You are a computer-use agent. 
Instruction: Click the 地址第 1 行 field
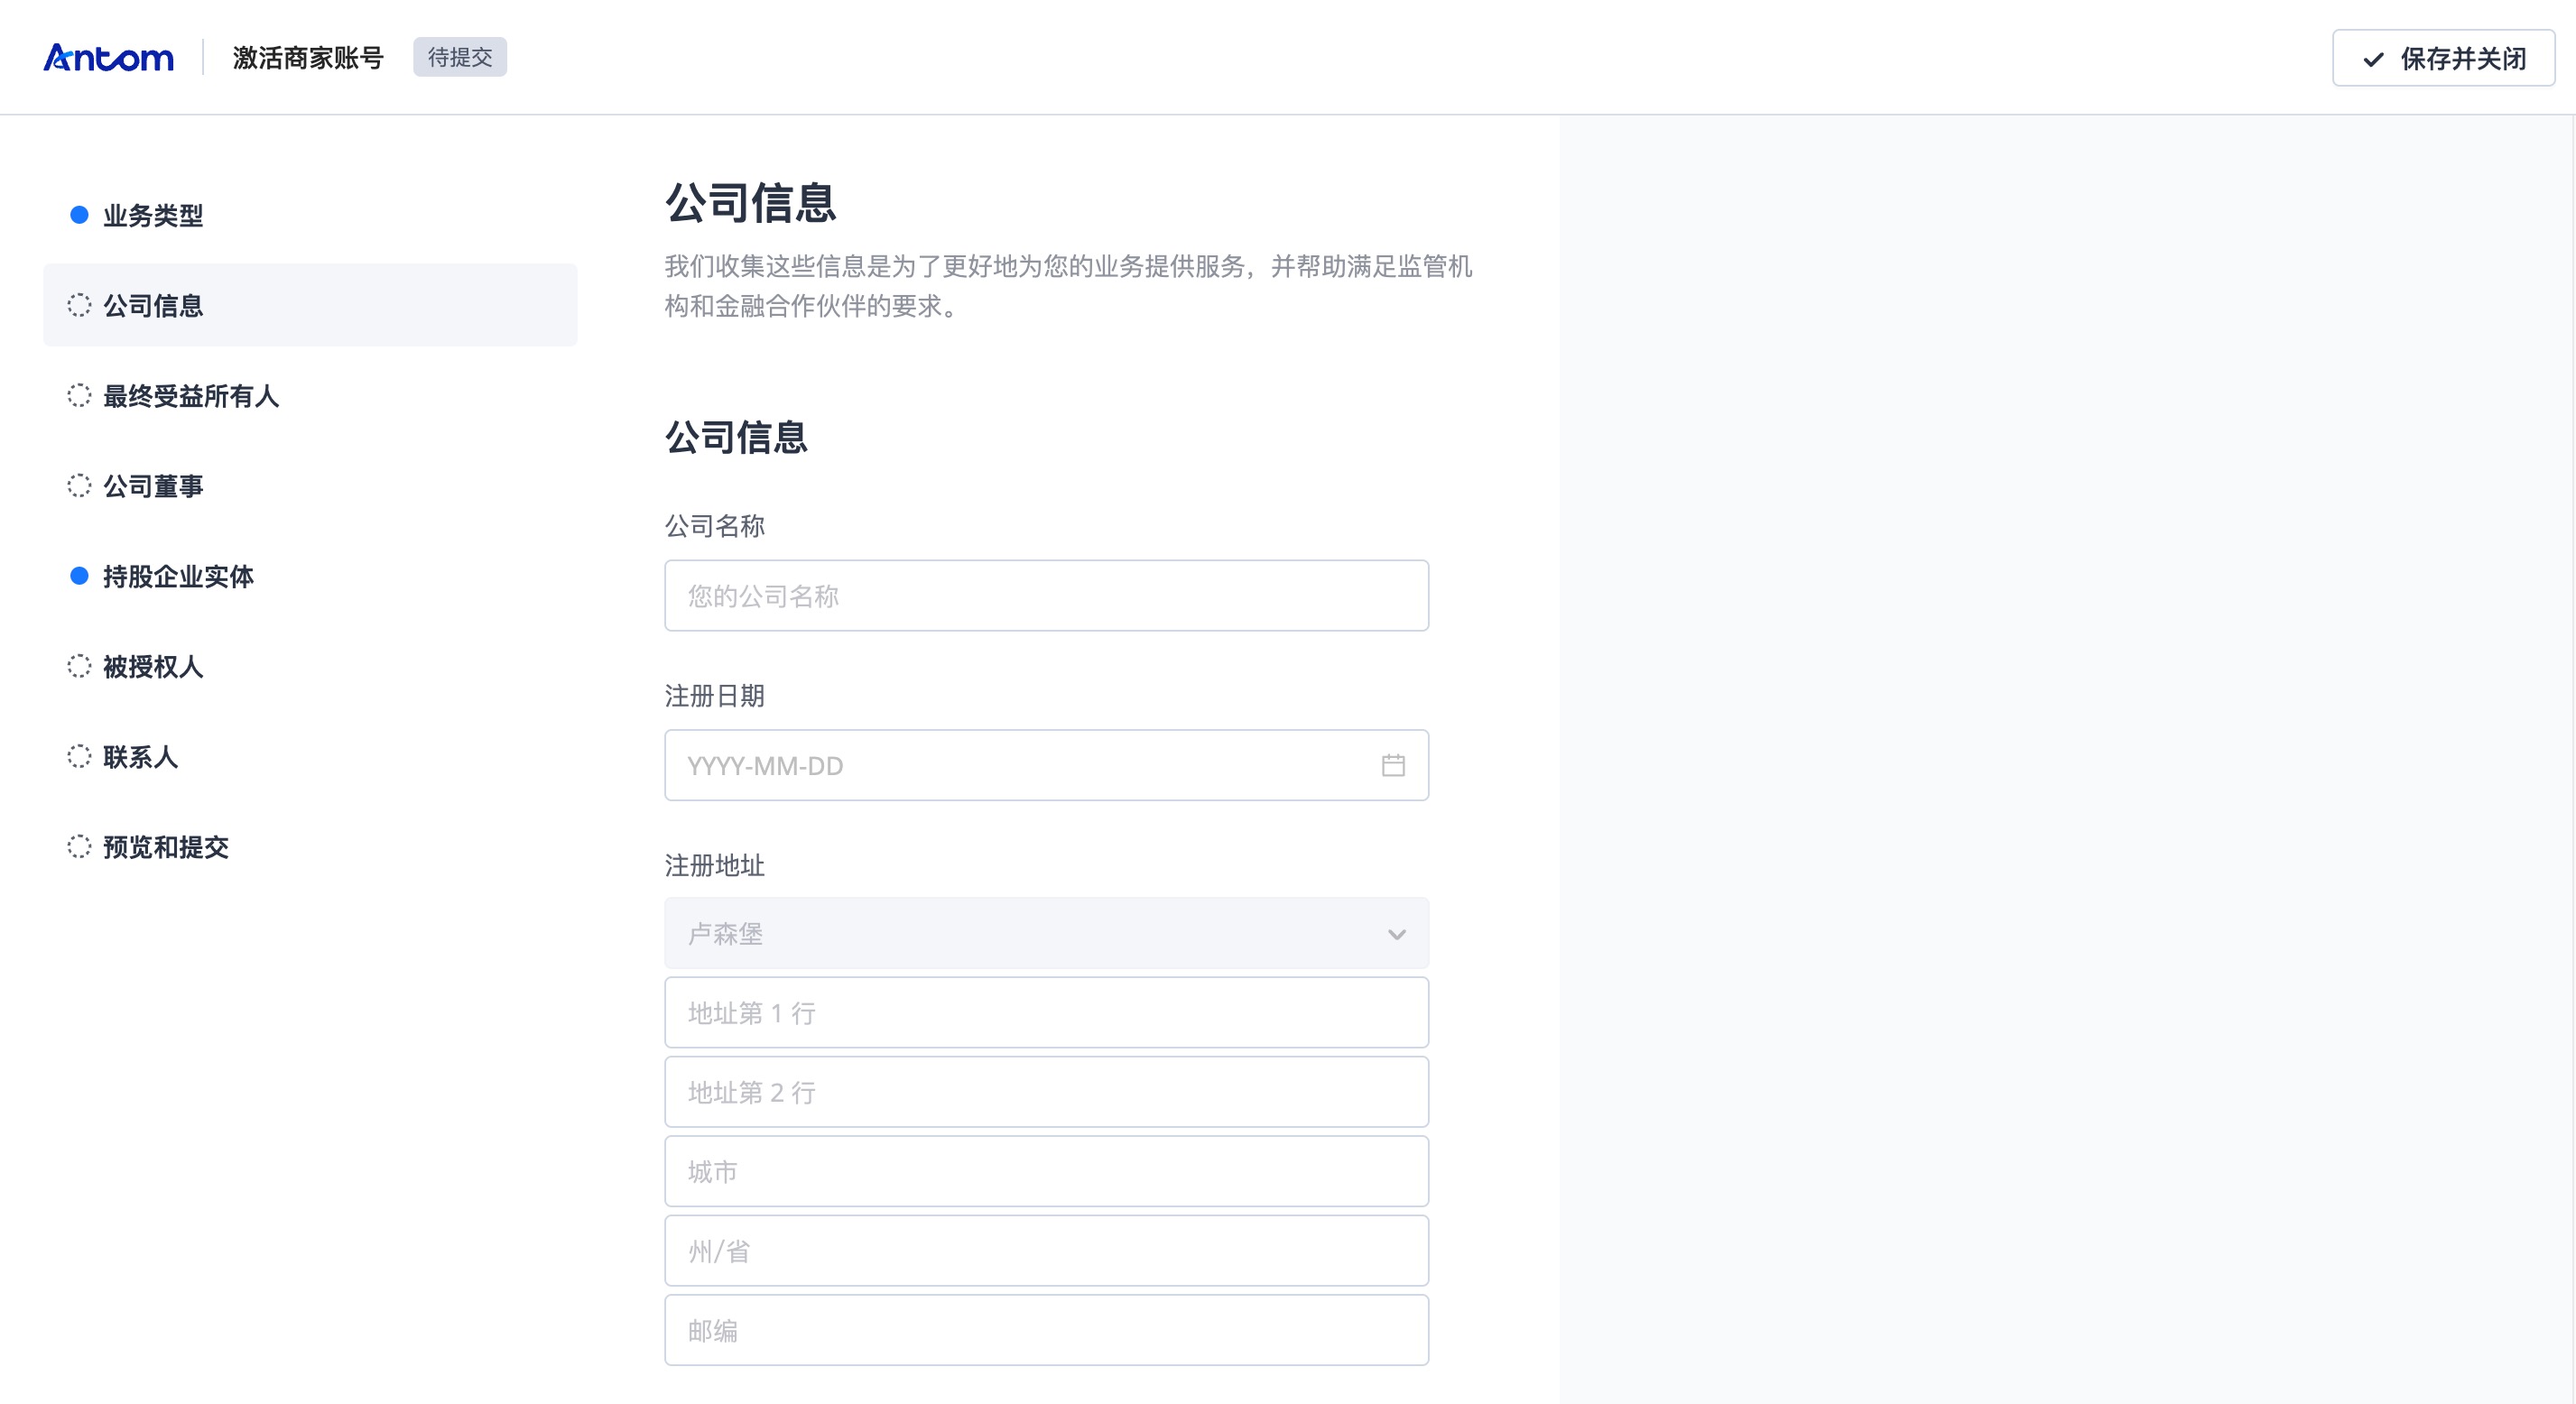[x=1046, y=1012]
